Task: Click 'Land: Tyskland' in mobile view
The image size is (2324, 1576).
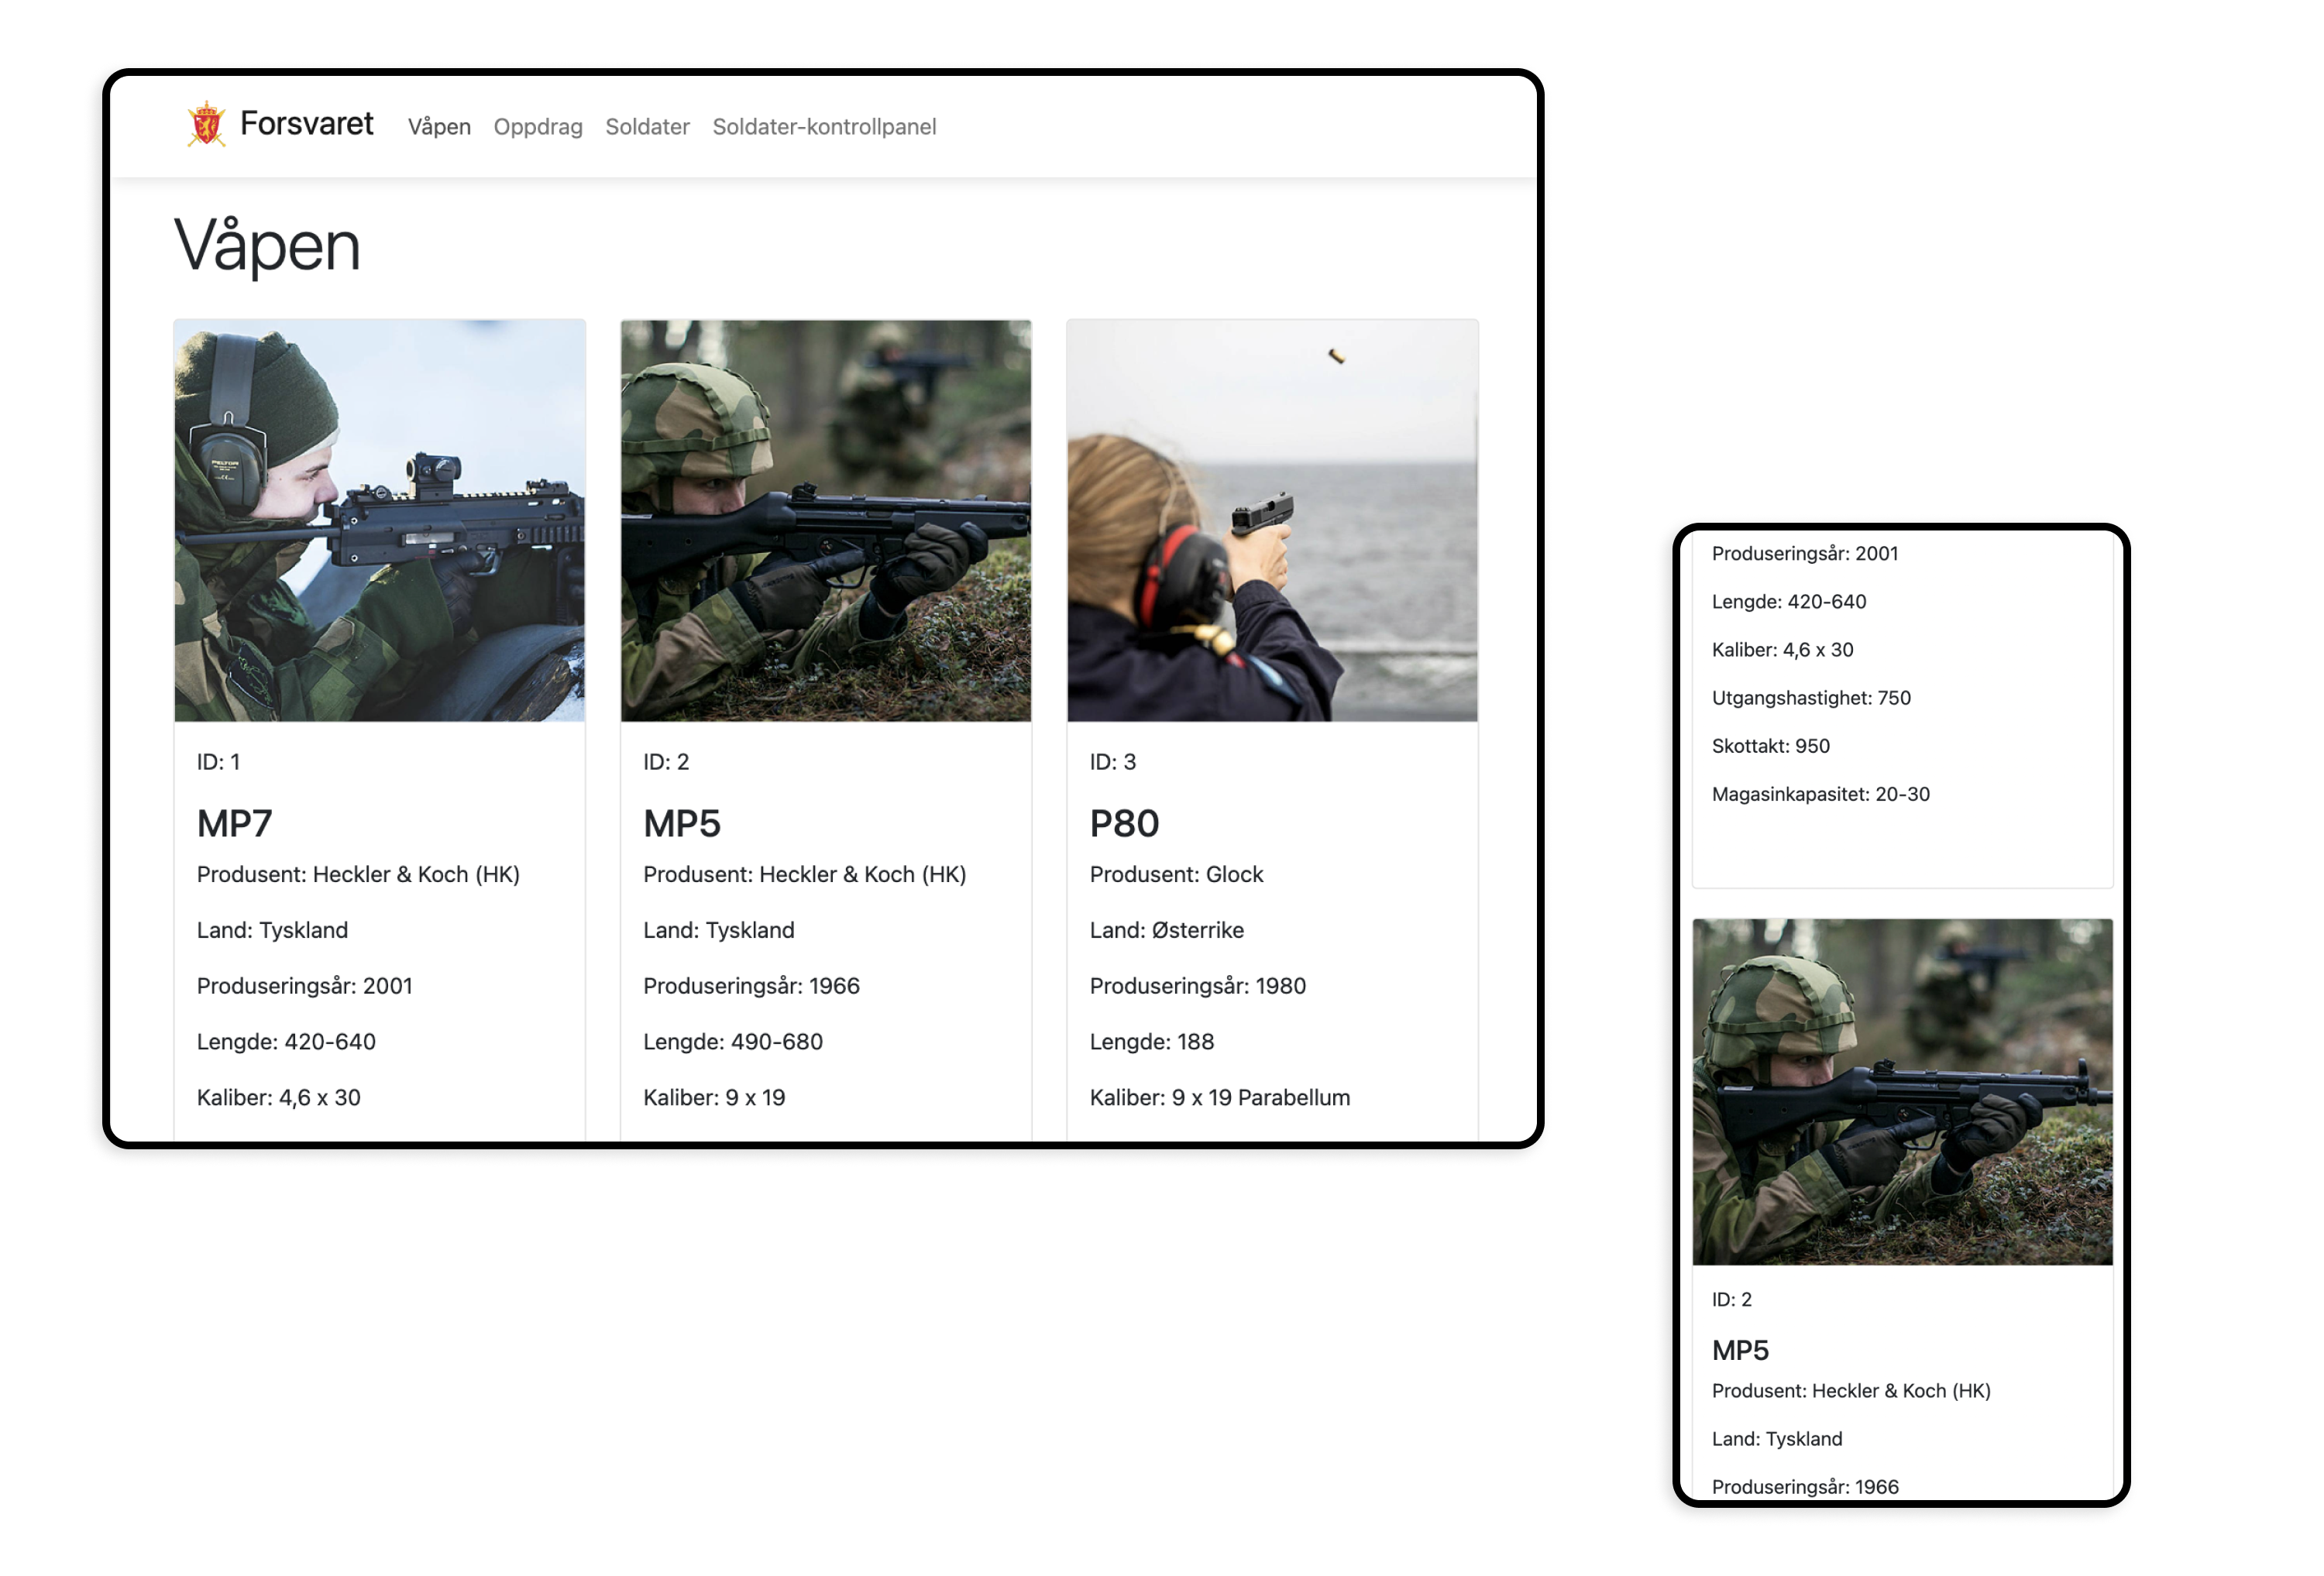Action: (1776, 1439)
